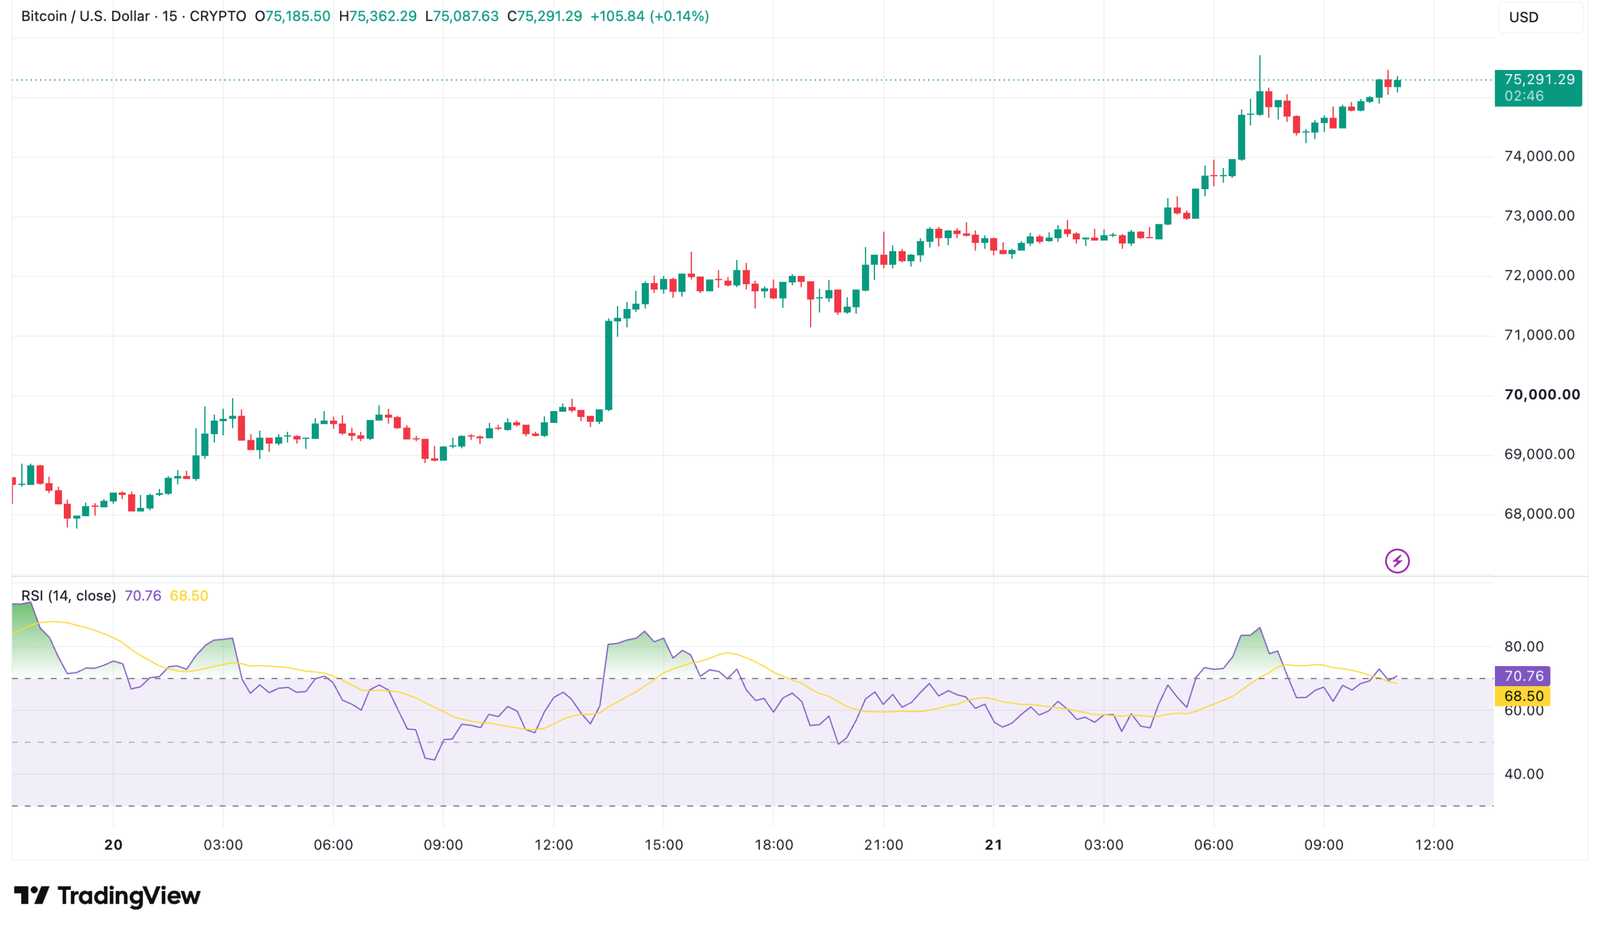The height and width of the screenshot is (931, 1600).
Task: Click the 68,000.00 price axis label
Action: 1539,514
